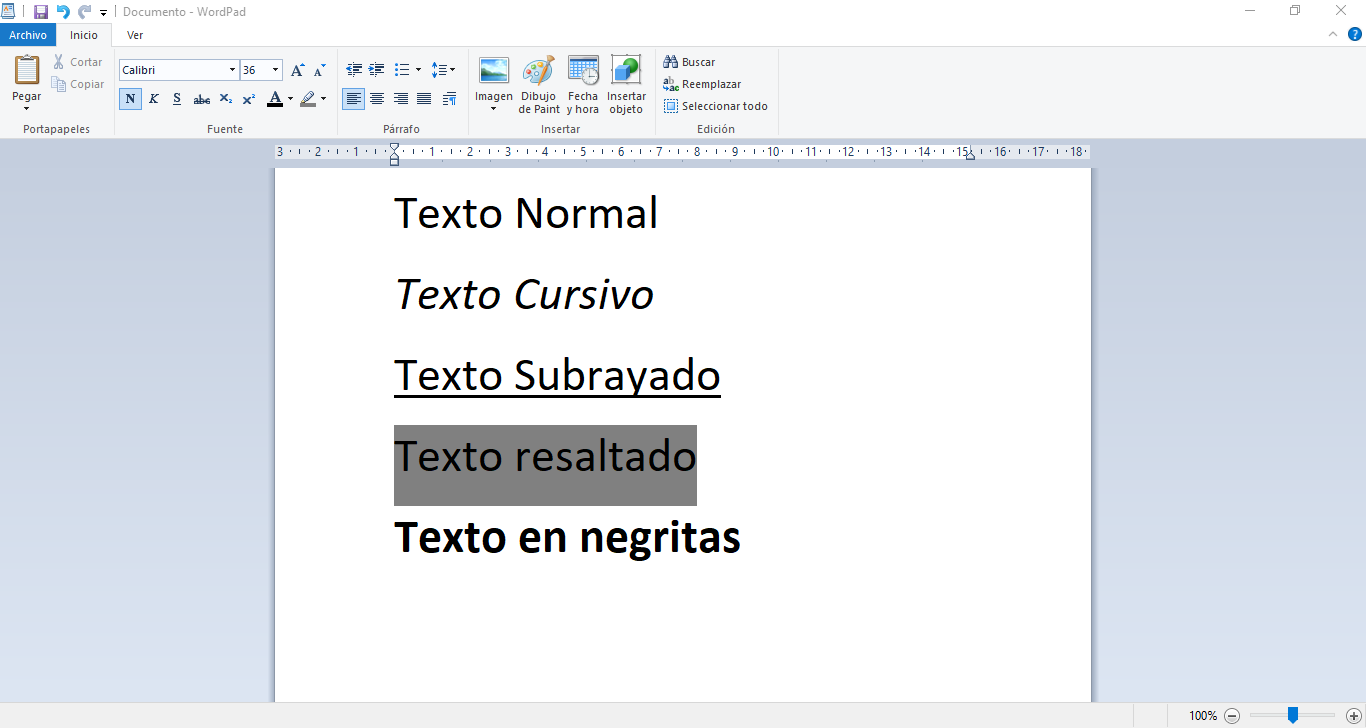Open the font family dropdown

tap(232, 70)
